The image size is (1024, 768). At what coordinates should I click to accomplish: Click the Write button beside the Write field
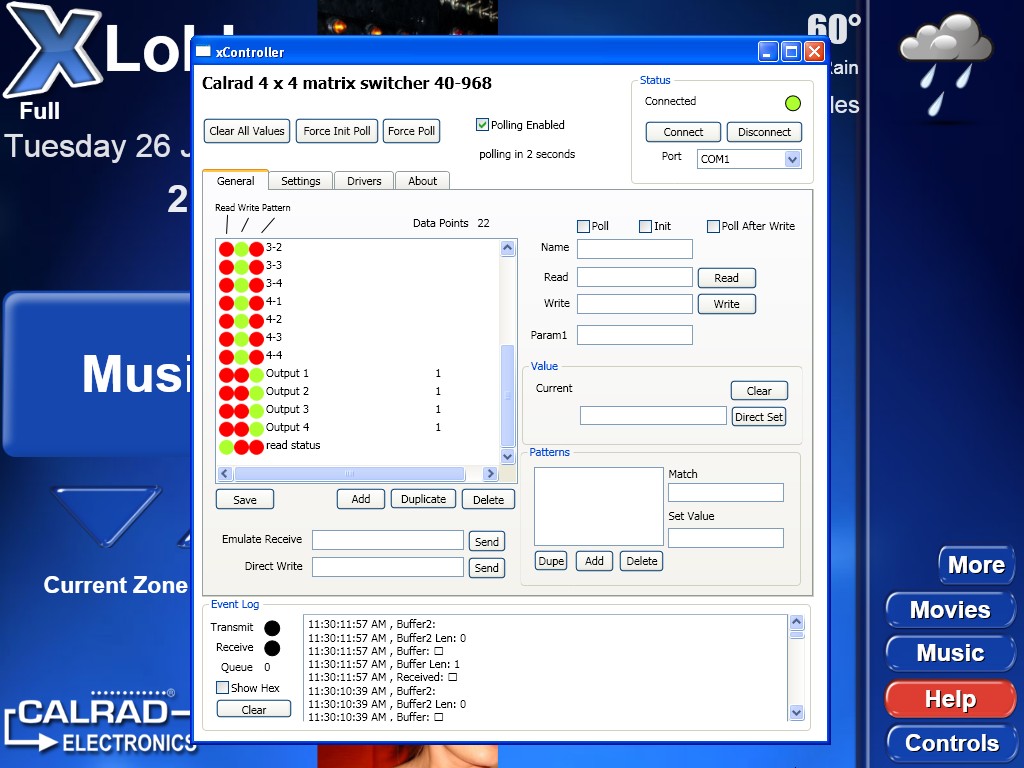pos(726,304)
